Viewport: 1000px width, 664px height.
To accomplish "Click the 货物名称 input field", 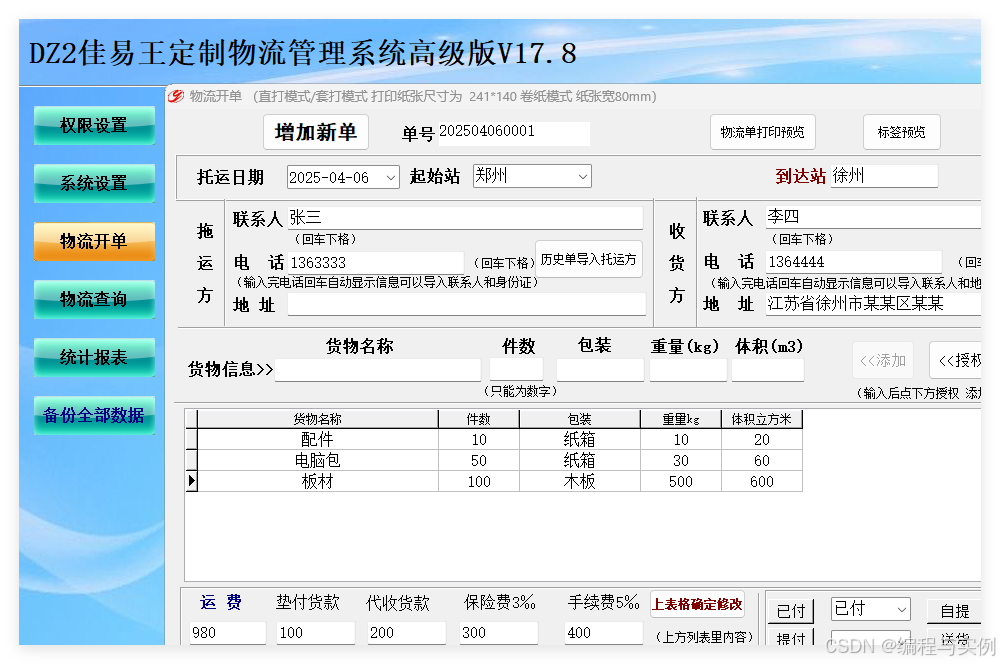I will pos(378,370).
